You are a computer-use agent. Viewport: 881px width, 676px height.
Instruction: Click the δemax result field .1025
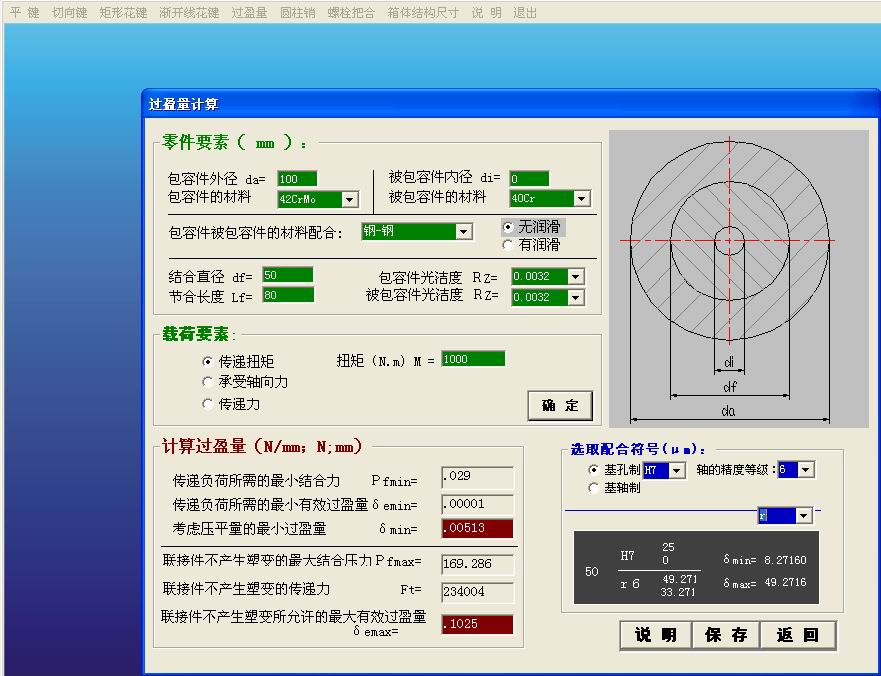(478, 624)
